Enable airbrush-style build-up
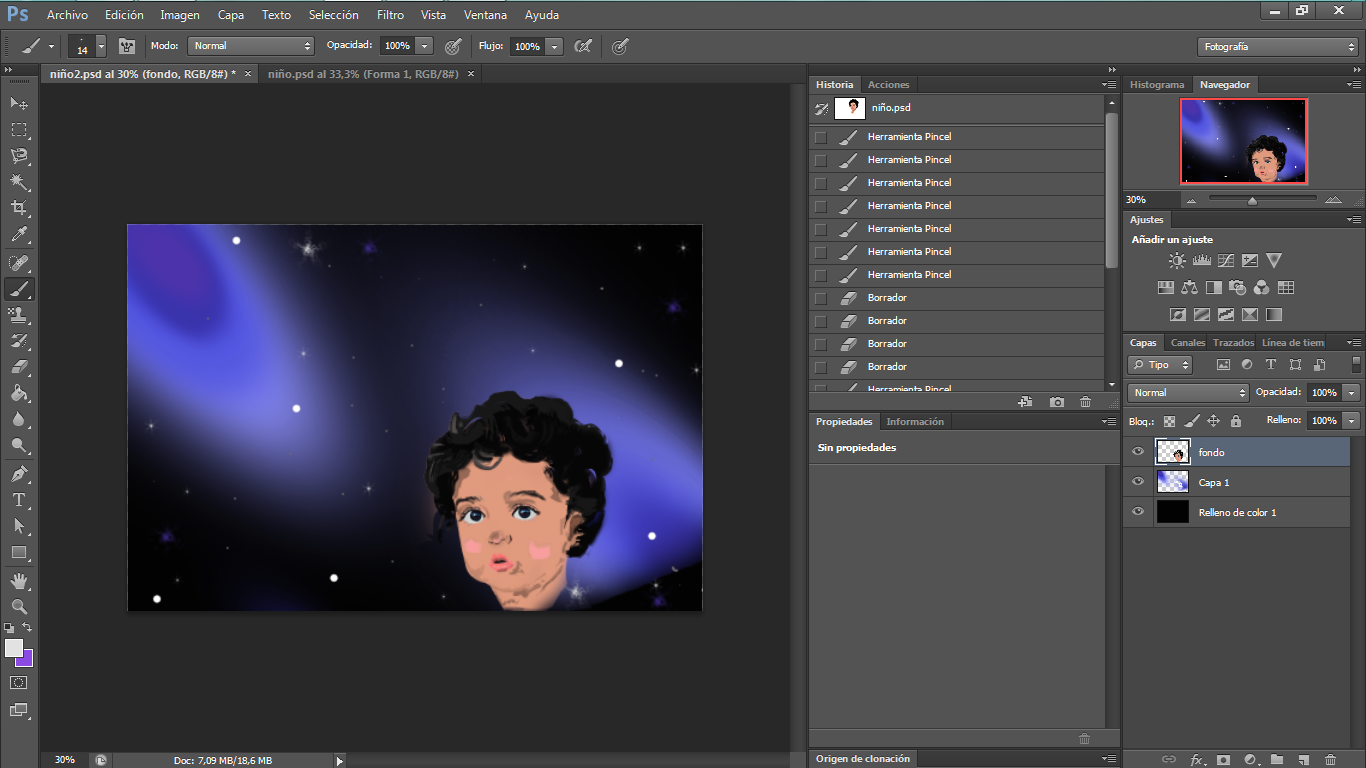The image size is (1366, 768). 583,46
